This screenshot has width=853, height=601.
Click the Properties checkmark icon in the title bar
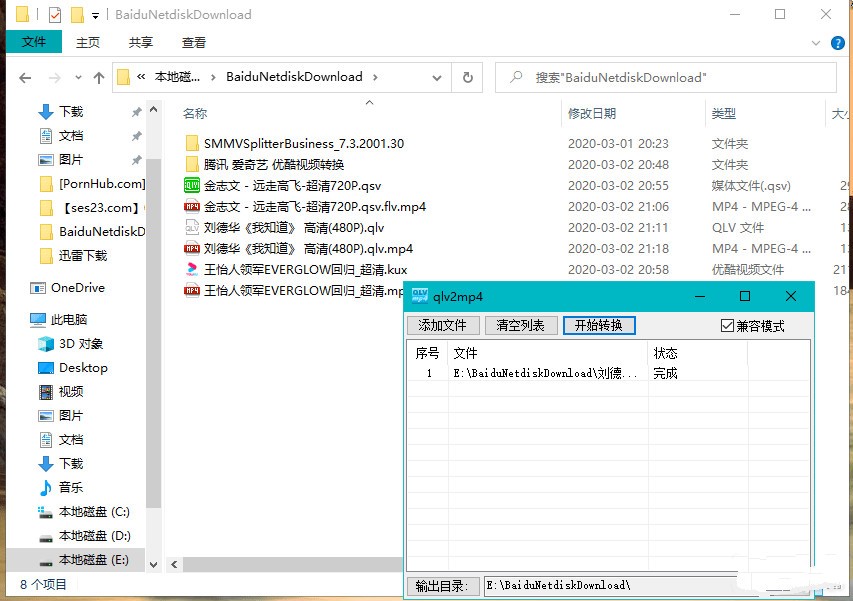[55, 15]
